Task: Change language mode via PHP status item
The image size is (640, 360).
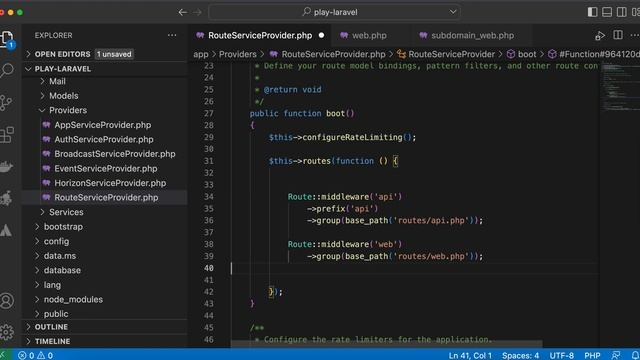Action: (x=592, y=356)
